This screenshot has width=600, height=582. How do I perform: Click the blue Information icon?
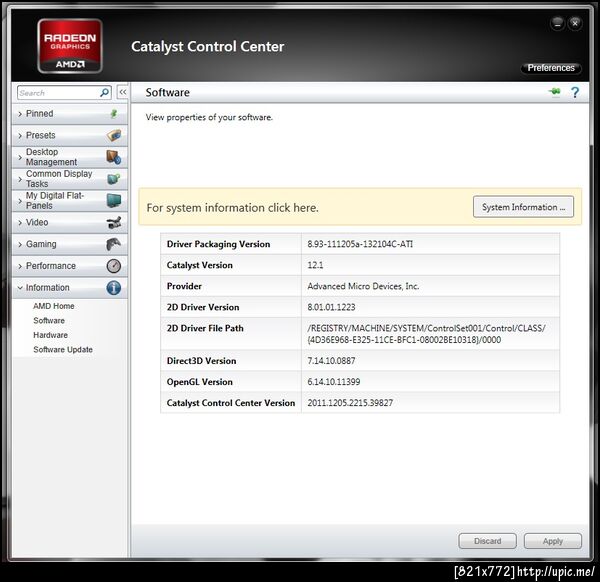click(114, 288)
